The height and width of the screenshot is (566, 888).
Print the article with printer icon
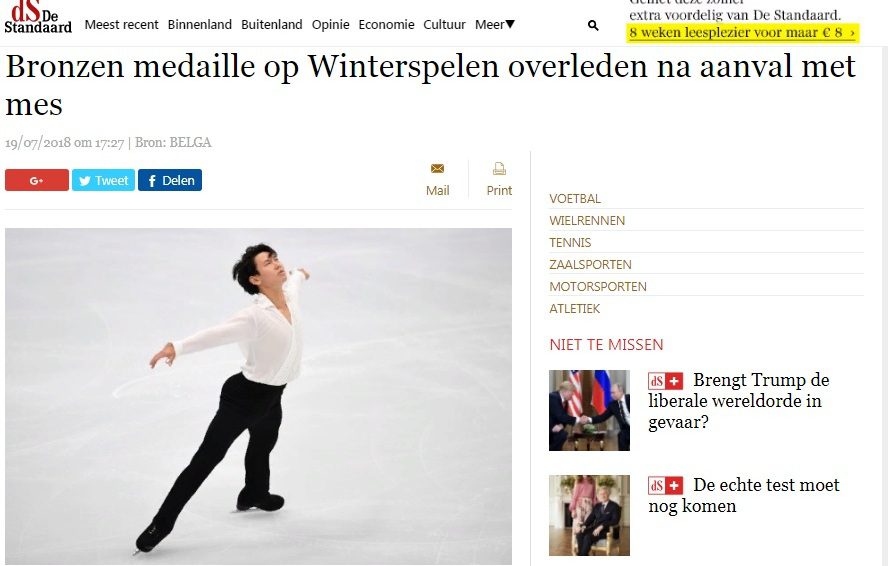point(499,168)
